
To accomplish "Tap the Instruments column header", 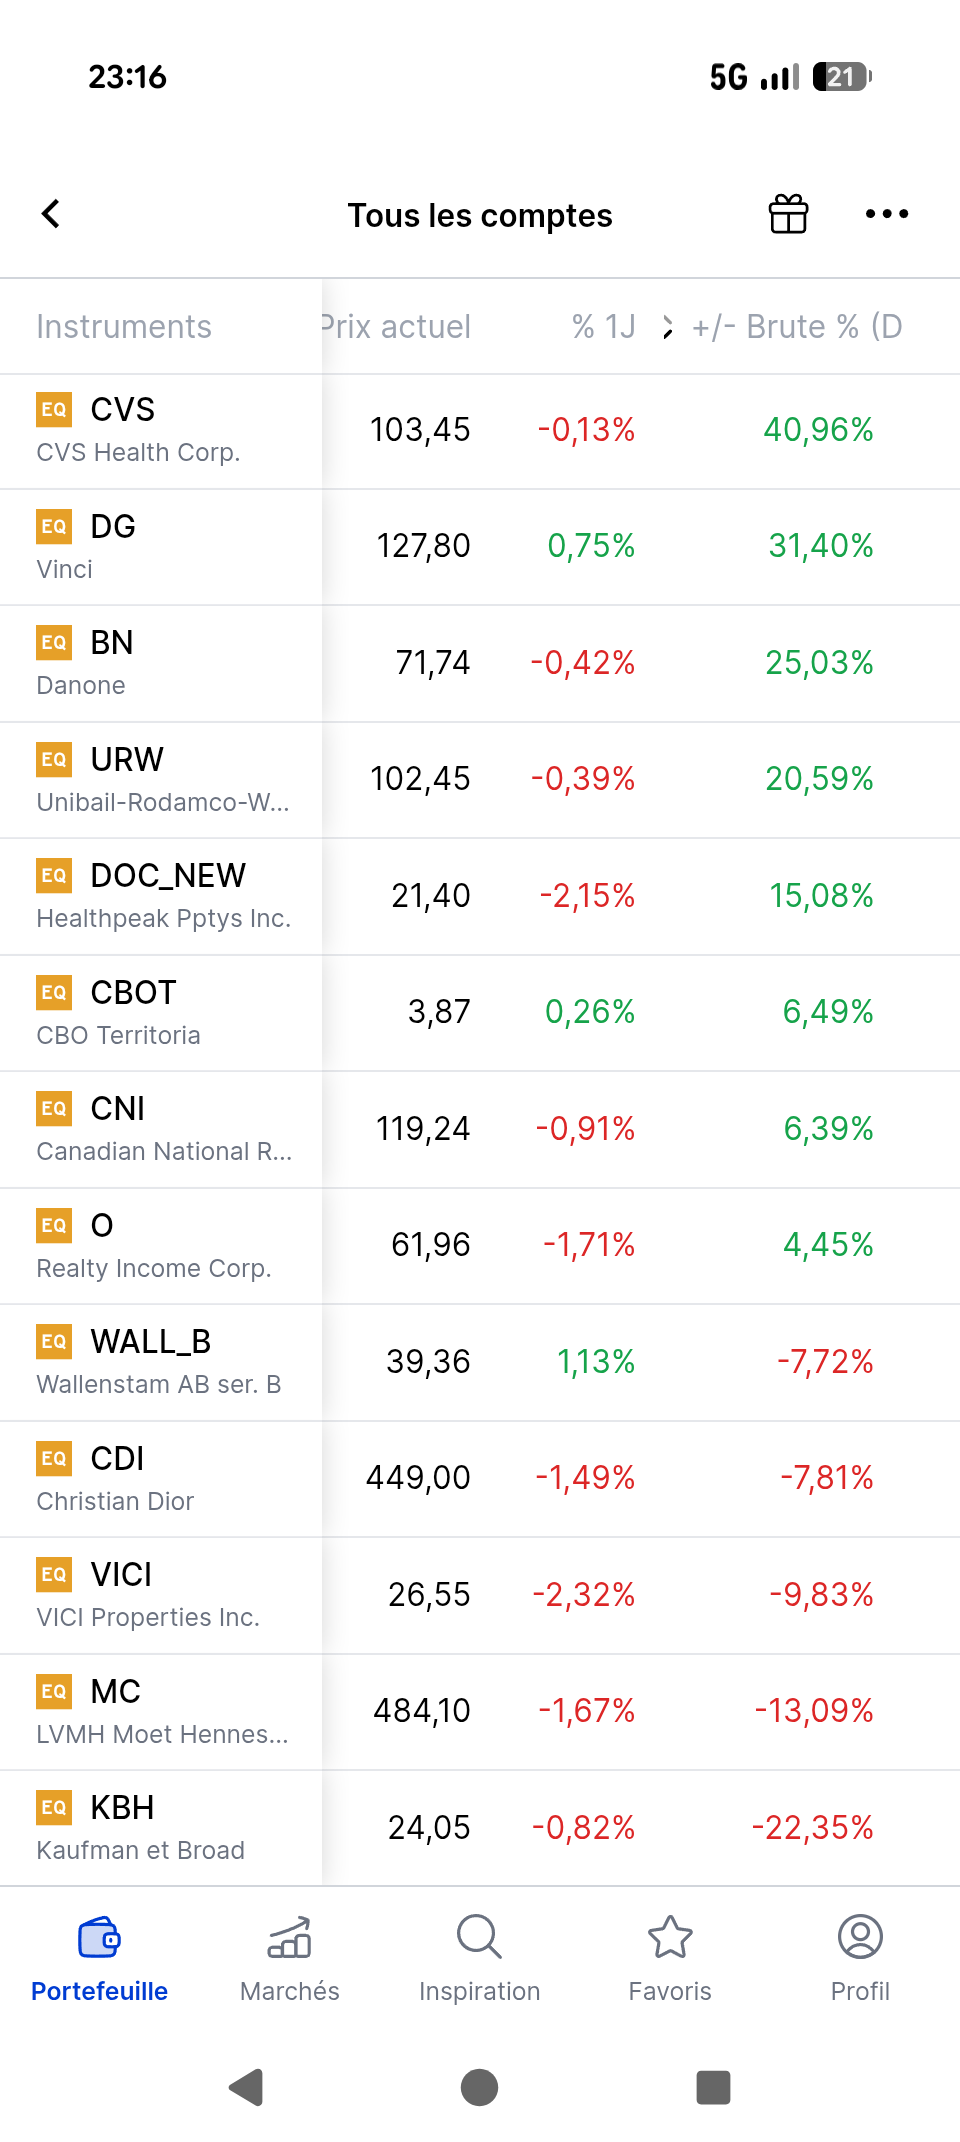I will tap(124, 327).
